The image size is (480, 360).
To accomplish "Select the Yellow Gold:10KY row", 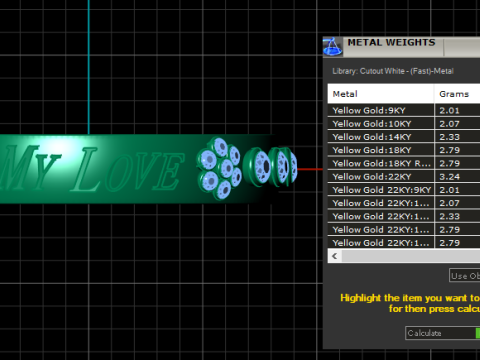I will click(404, 124).
